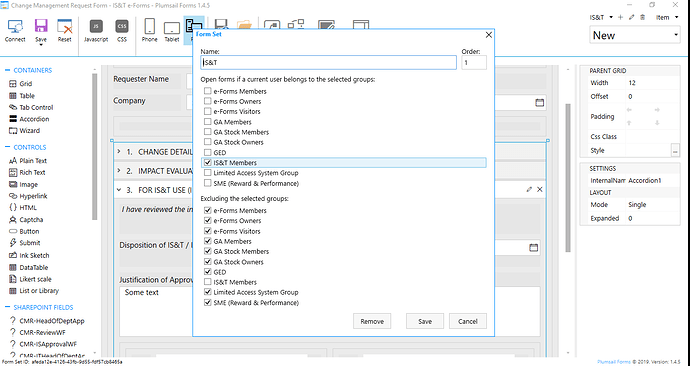
Task: Click the Save floppy disk toolbar icon
Action: point(40,26)
